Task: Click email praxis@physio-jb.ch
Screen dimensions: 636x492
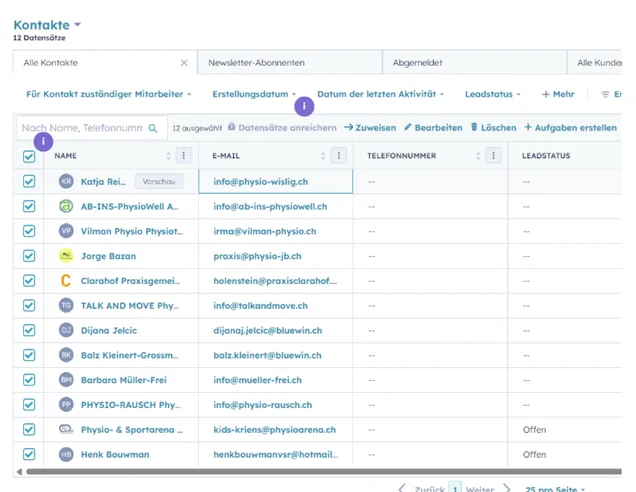Action: (257, 256)
